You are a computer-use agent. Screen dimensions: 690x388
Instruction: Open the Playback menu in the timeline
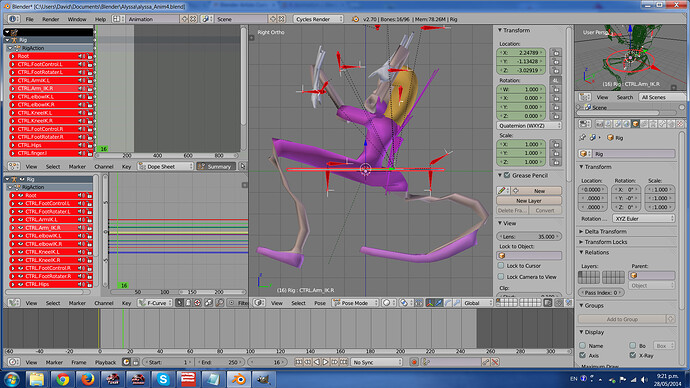[x=106, y=362]
